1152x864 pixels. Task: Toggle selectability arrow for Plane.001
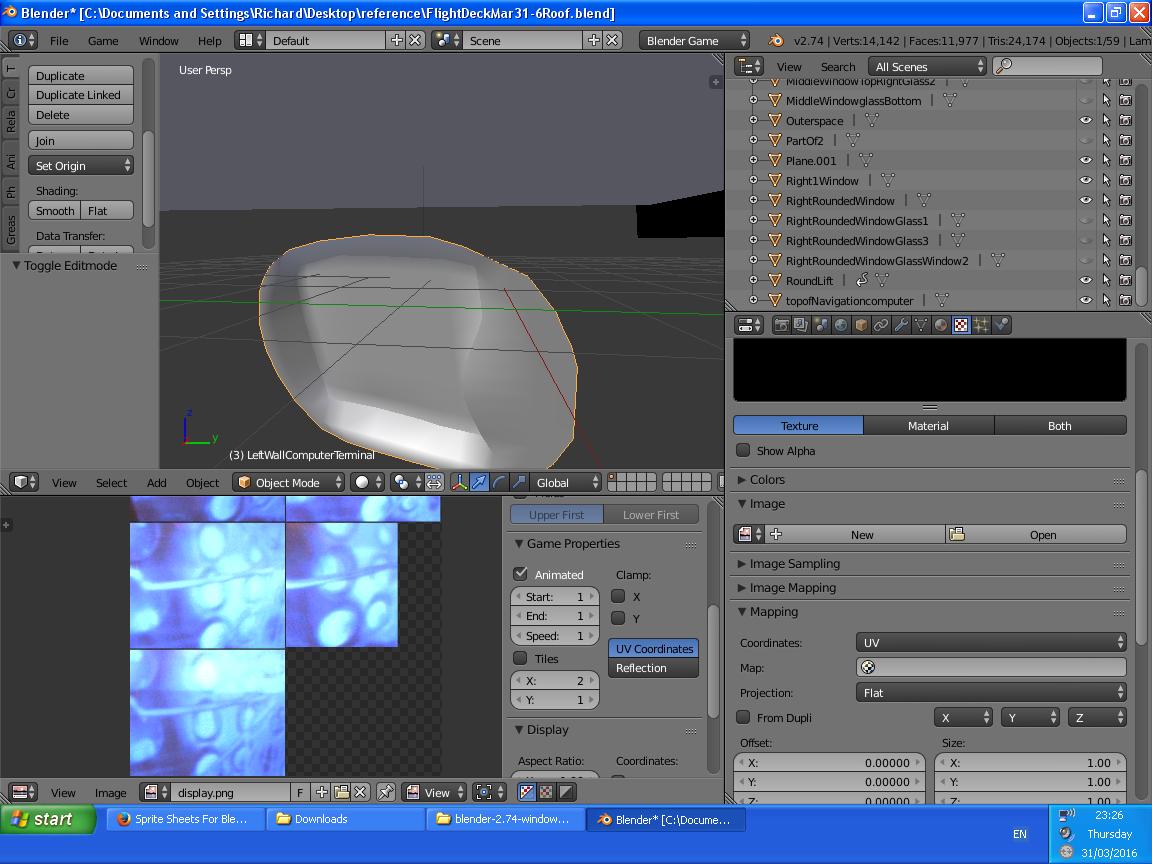click(x=1106, y=160)
